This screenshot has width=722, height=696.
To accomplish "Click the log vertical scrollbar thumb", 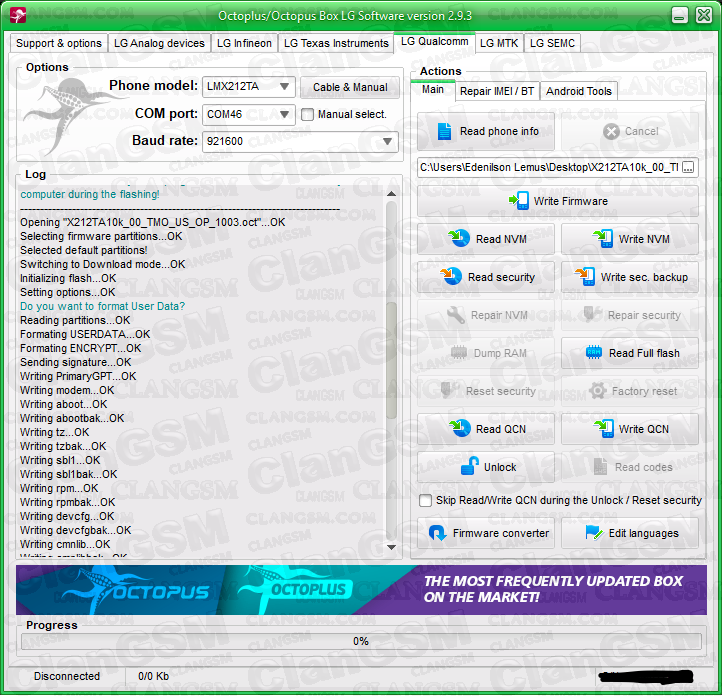I will pos(391,360).
